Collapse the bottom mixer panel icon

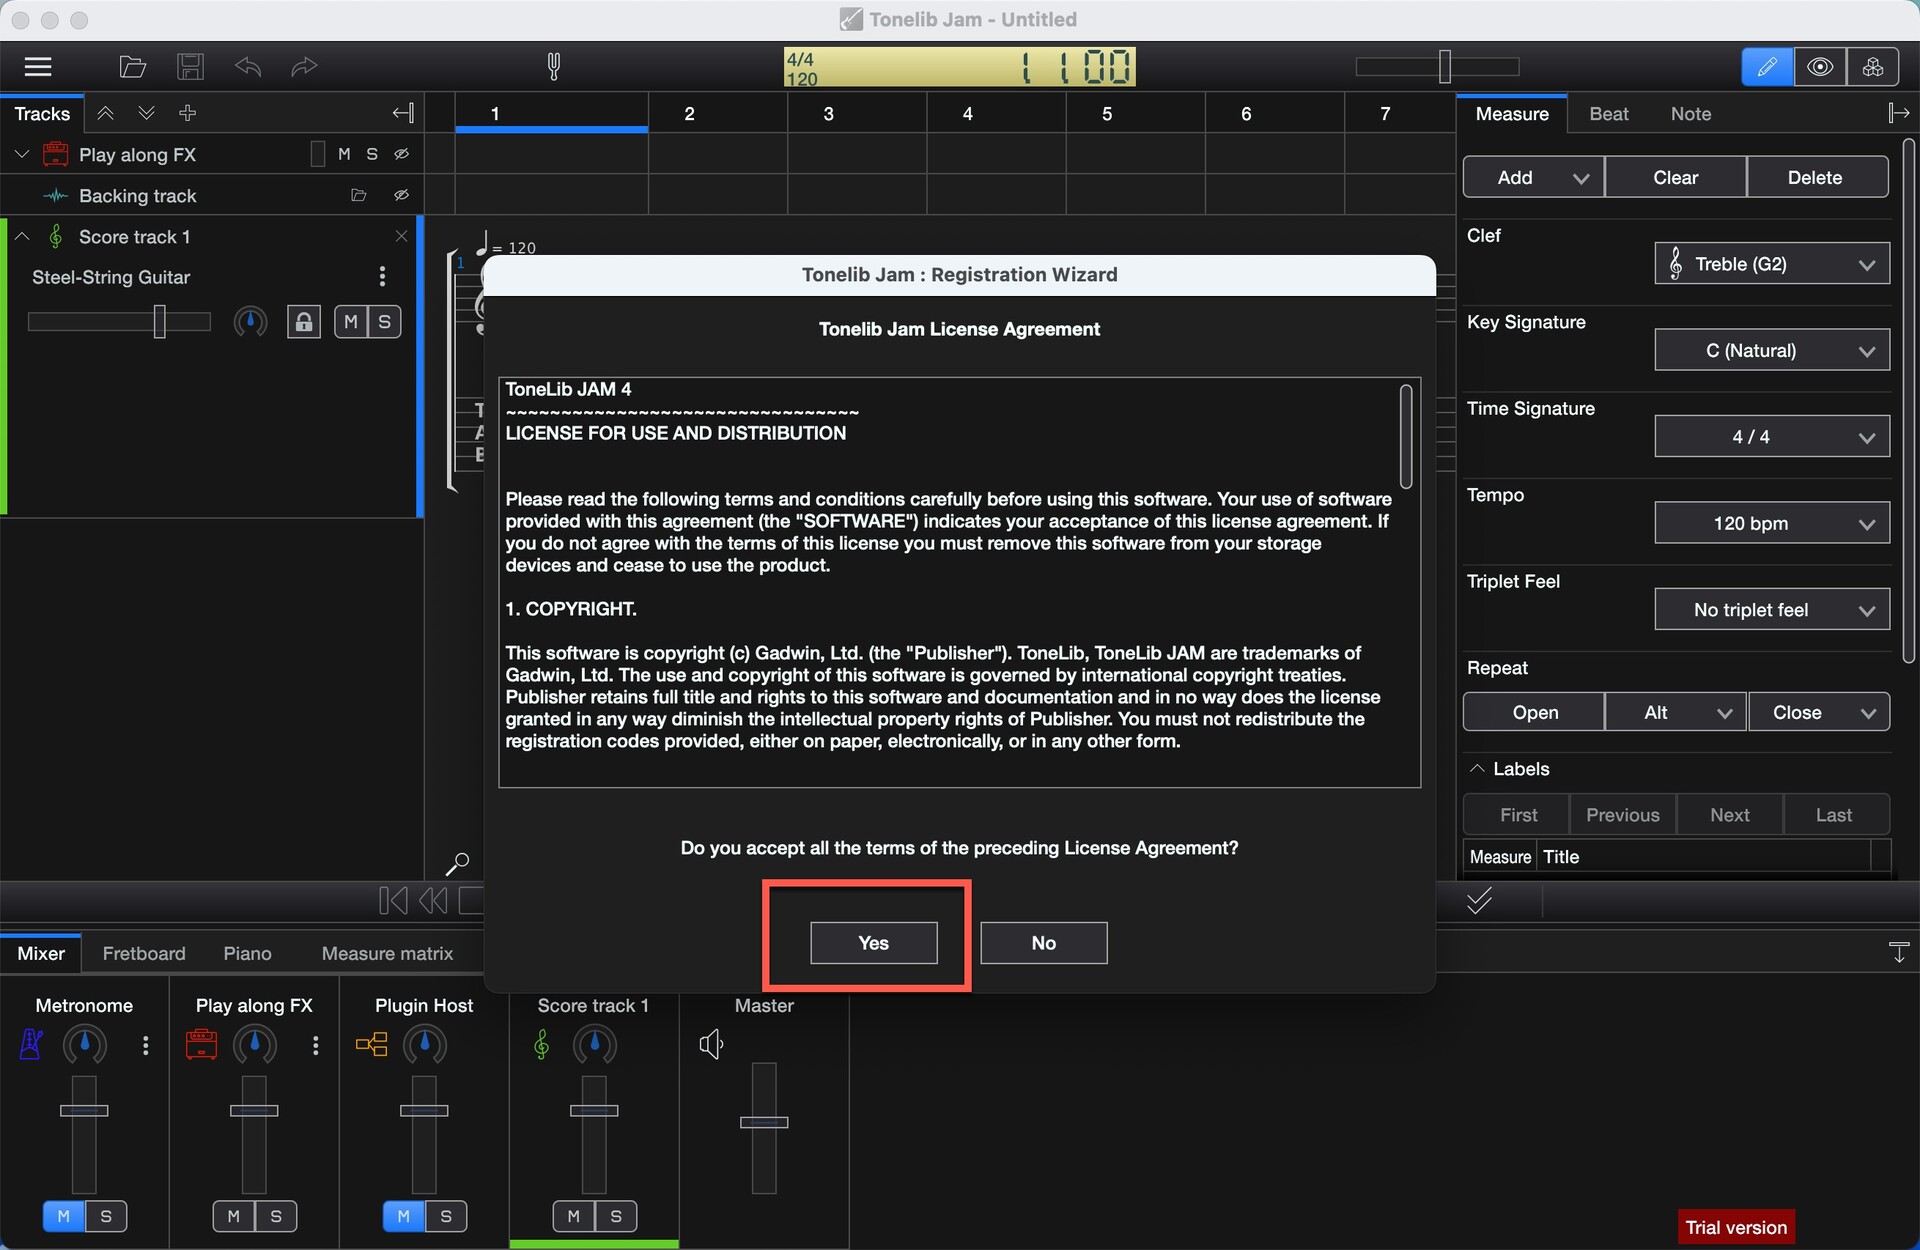1898,953
